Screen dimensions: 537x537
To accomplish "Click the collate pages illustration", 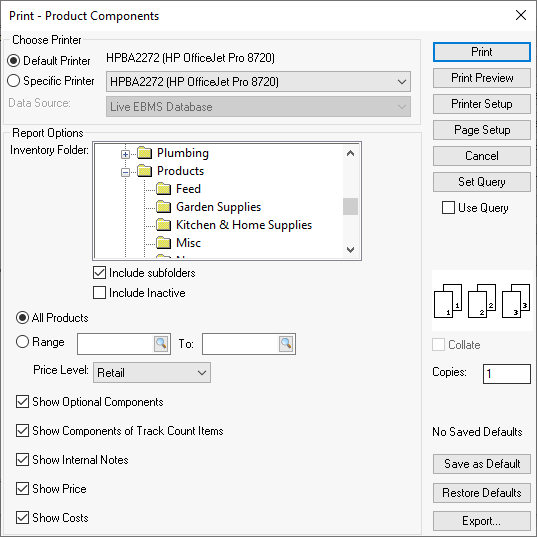I will click(482, 300).
